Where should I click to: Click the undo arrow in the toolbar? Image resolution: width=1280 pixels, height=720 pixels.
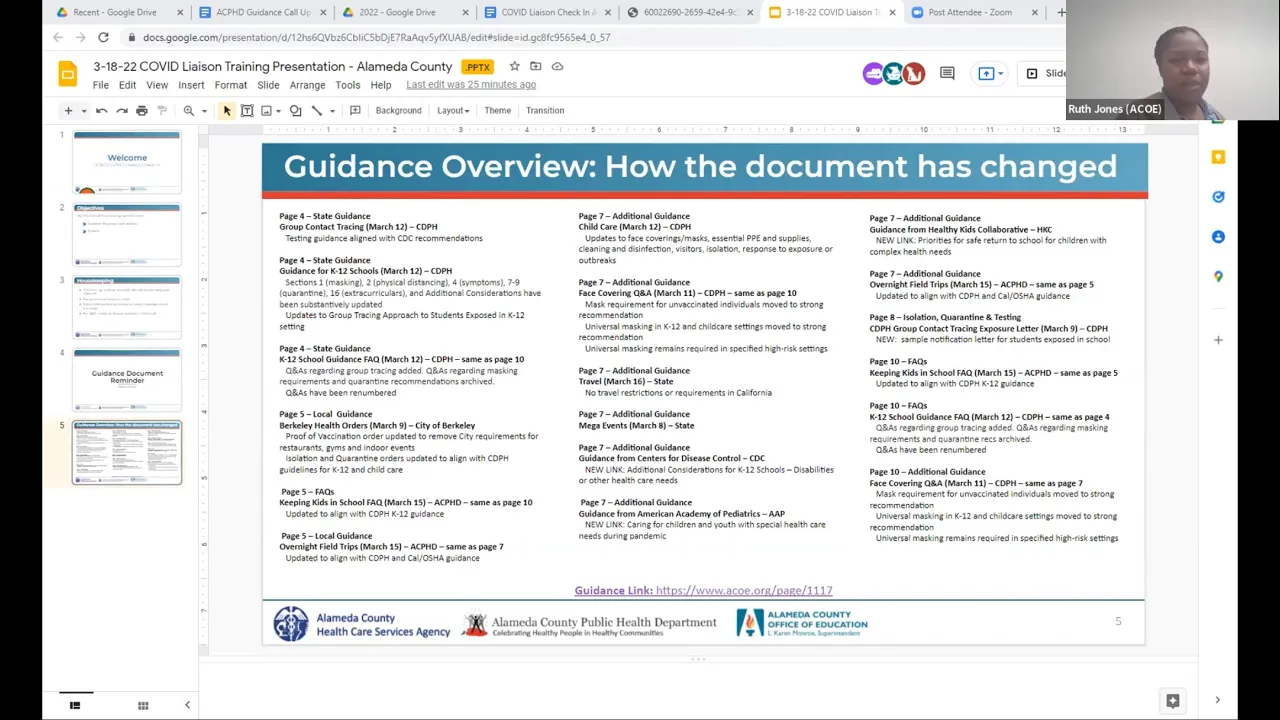click(x=102, y=111)
